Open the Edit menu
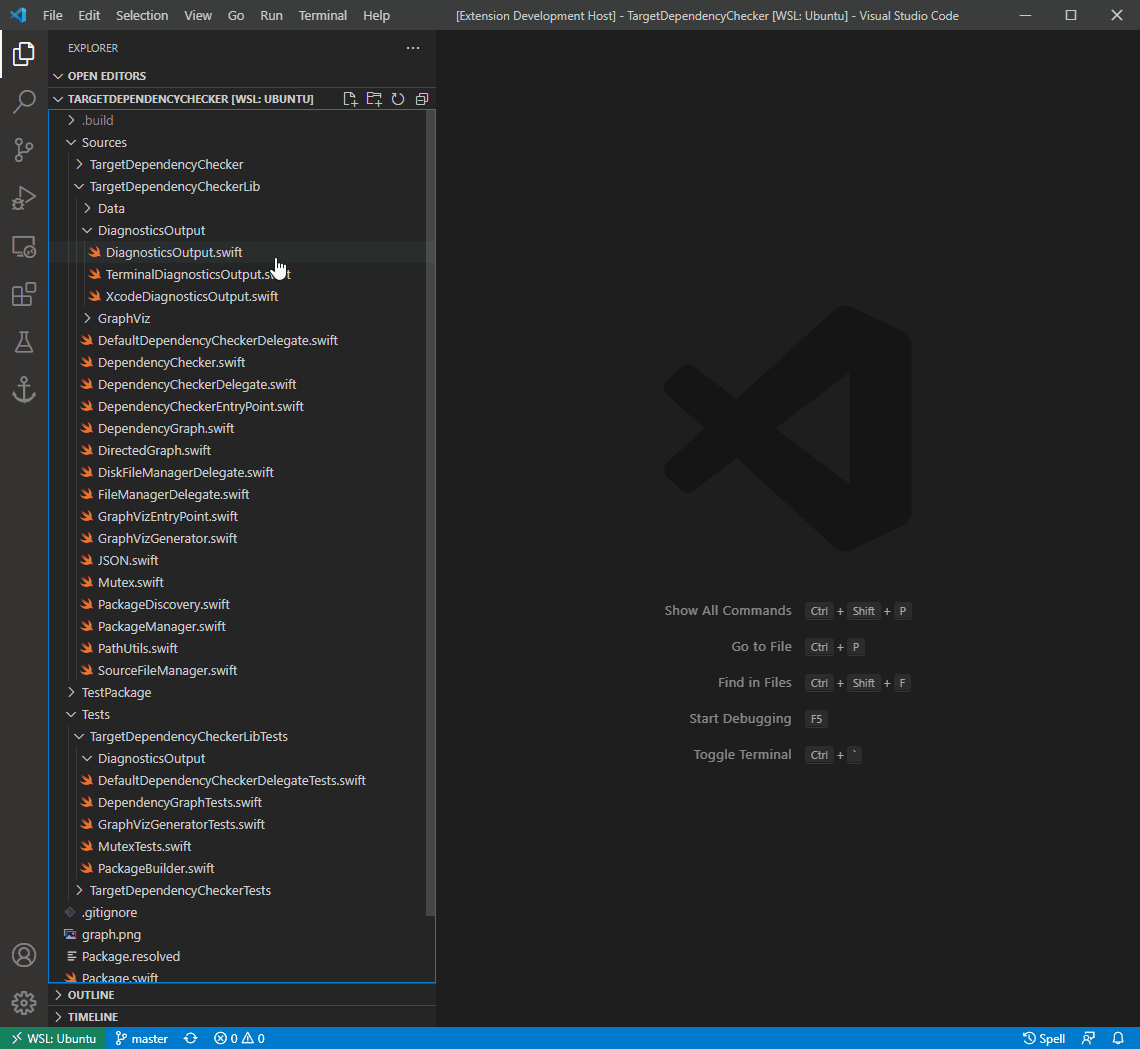Image resolution: width=1140 pixels, height=1049 pixels. [89, 15]
